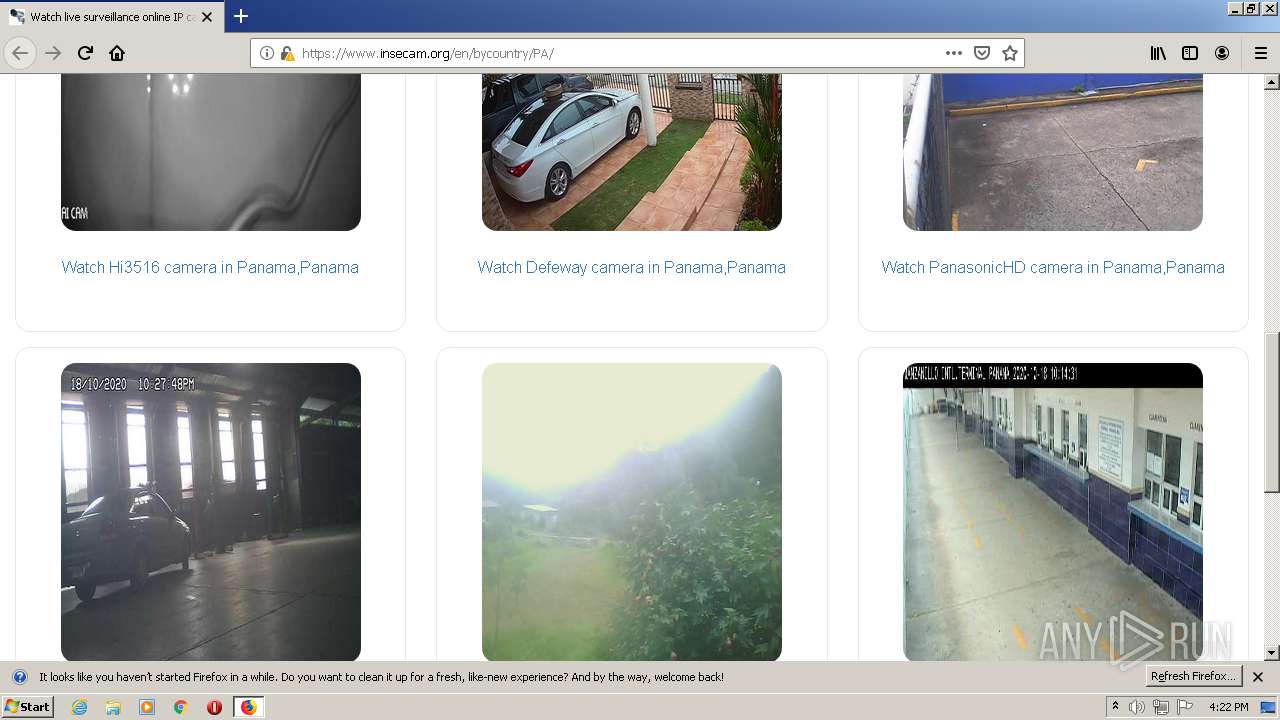Launch Chrome from the taskbar
The width and height of the screenshot is (1280, 720).
(x=181, y=707)
